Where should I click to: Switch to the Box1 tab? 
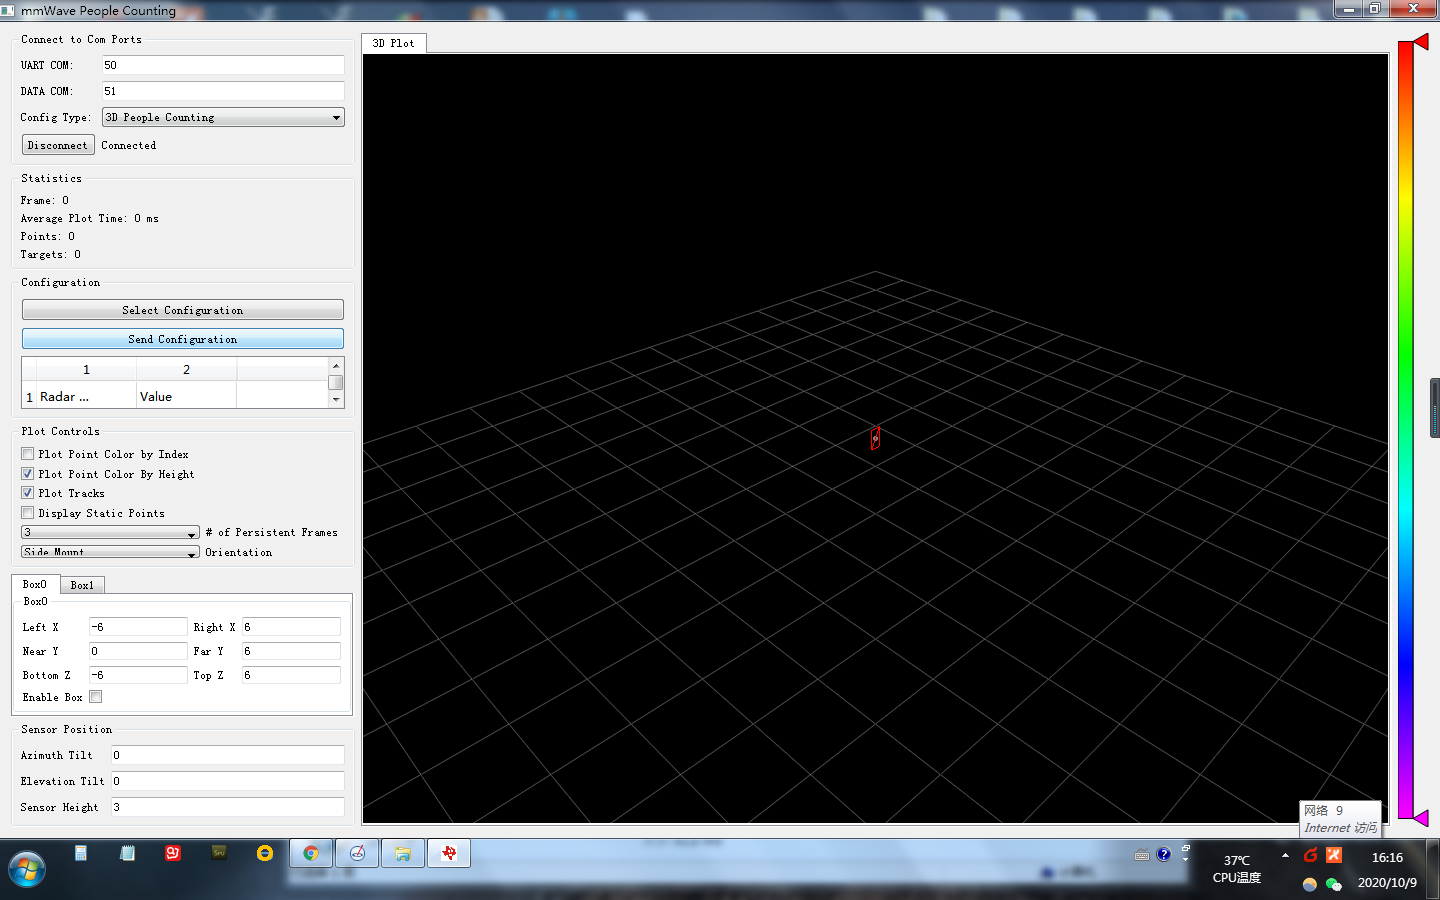click(x=82, y=585)
